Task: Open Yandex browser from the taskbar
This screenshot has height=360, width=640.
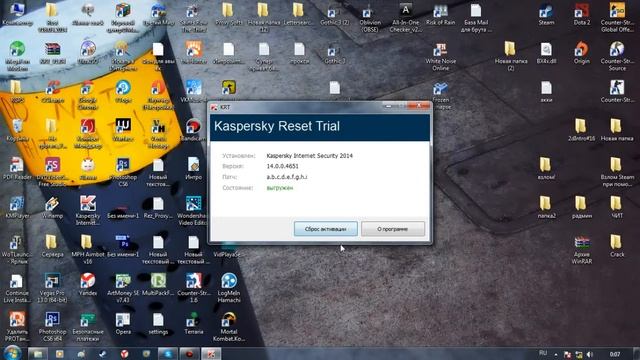Action: point(124,353)
